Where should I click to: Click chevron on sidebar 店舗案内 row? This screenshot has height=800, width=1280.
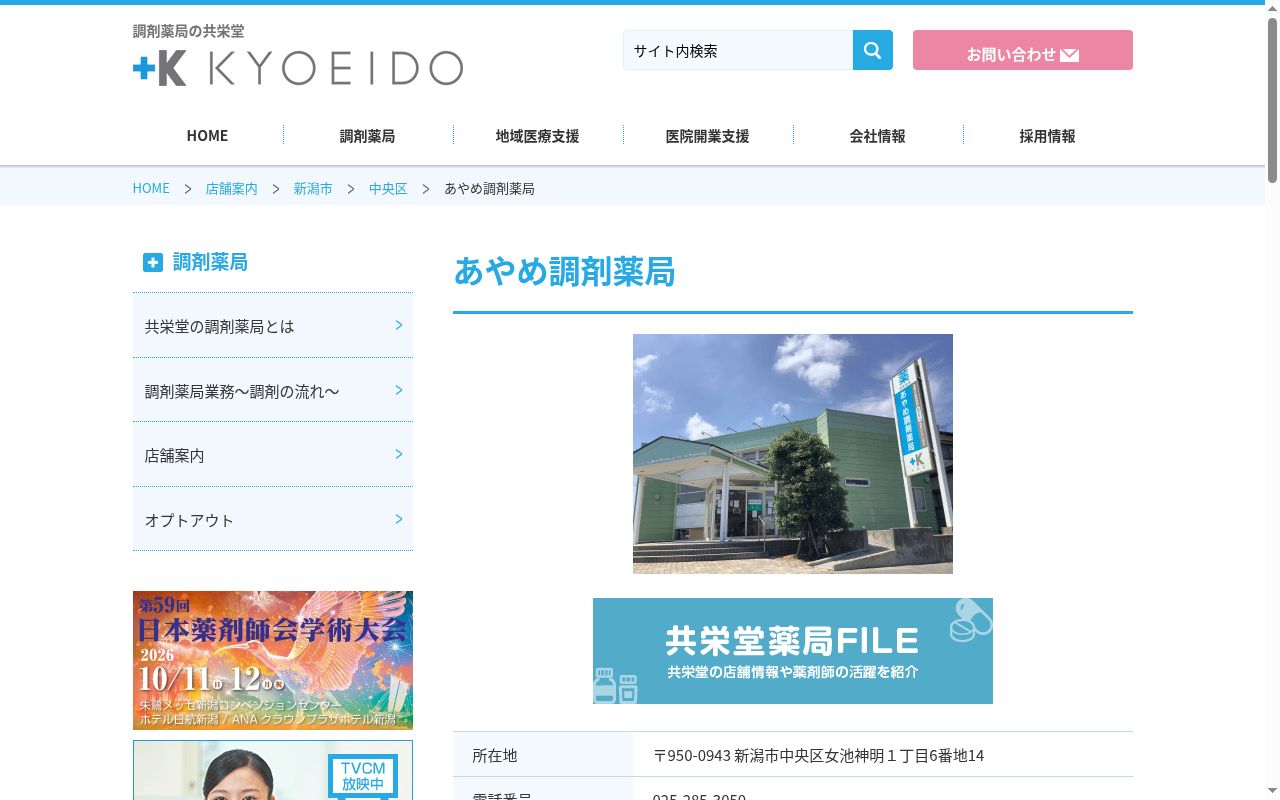click(x=399, y=454)
